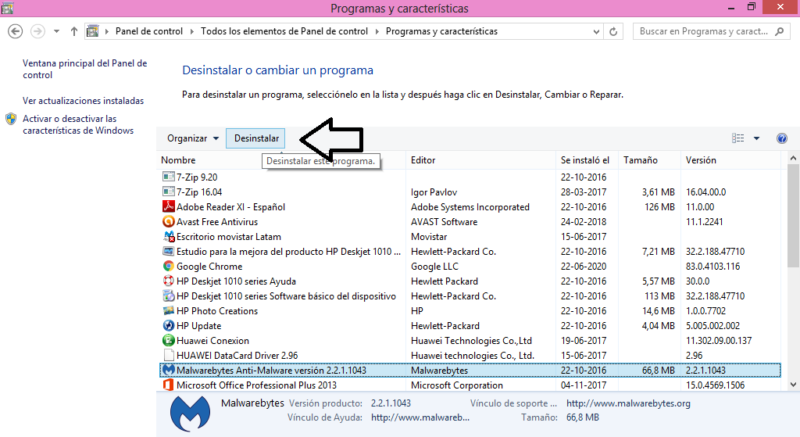This screenshot has height=437, width=800.
Task: Open the recent locations dropdown arrow
Action: click(57, 31)
